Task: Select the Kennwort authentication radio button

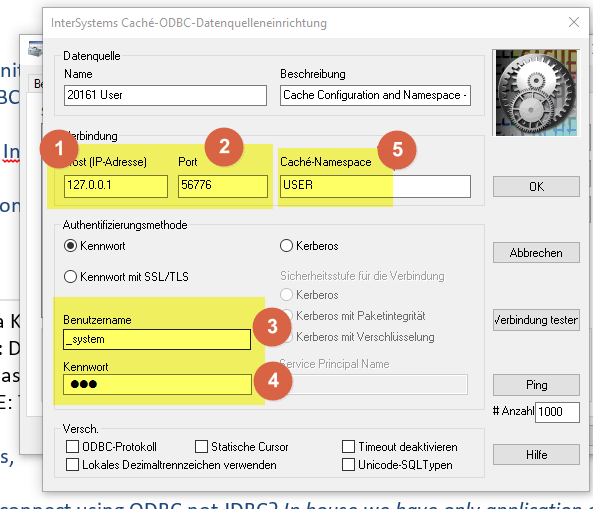Action: click(x=70, y=246)
